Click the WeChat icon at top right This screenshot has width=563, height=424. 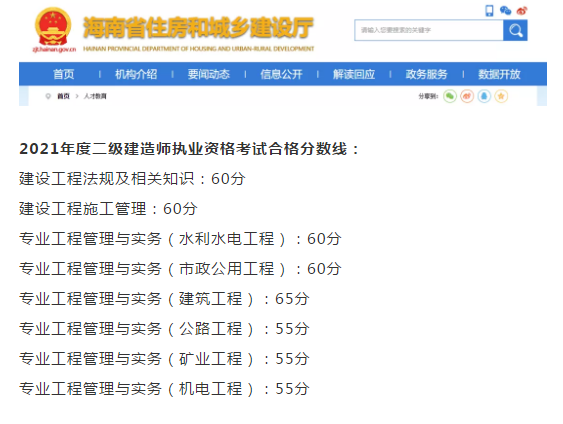(505, 10)
